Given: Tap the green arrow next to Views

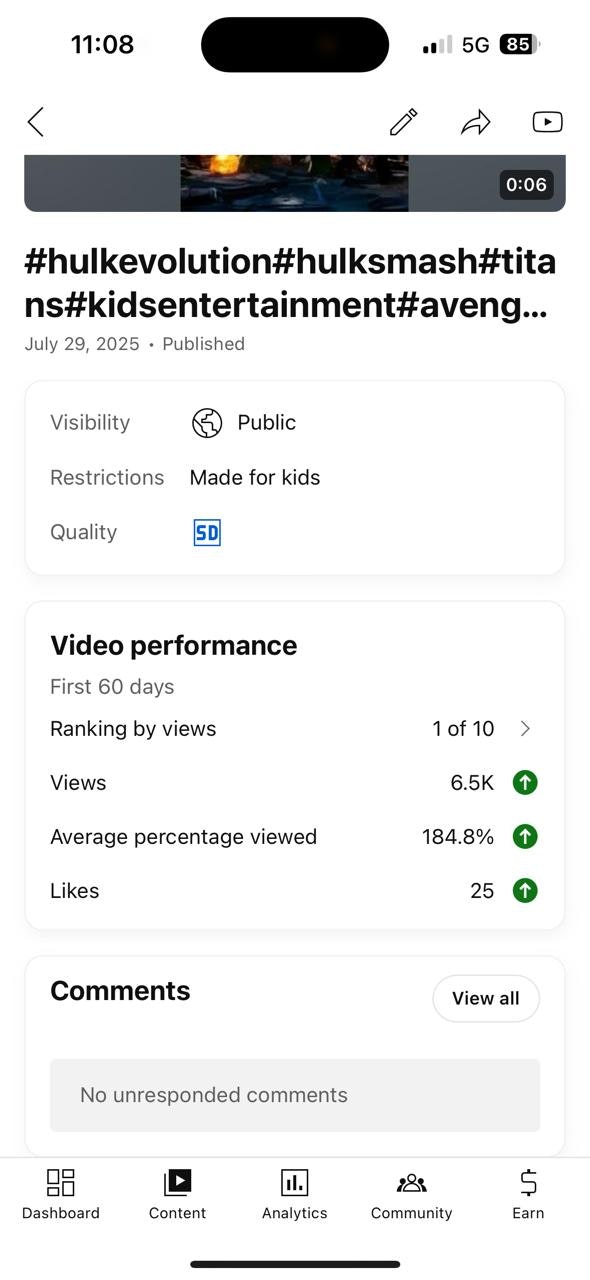Looking at the screenshot, I should 524,782.
